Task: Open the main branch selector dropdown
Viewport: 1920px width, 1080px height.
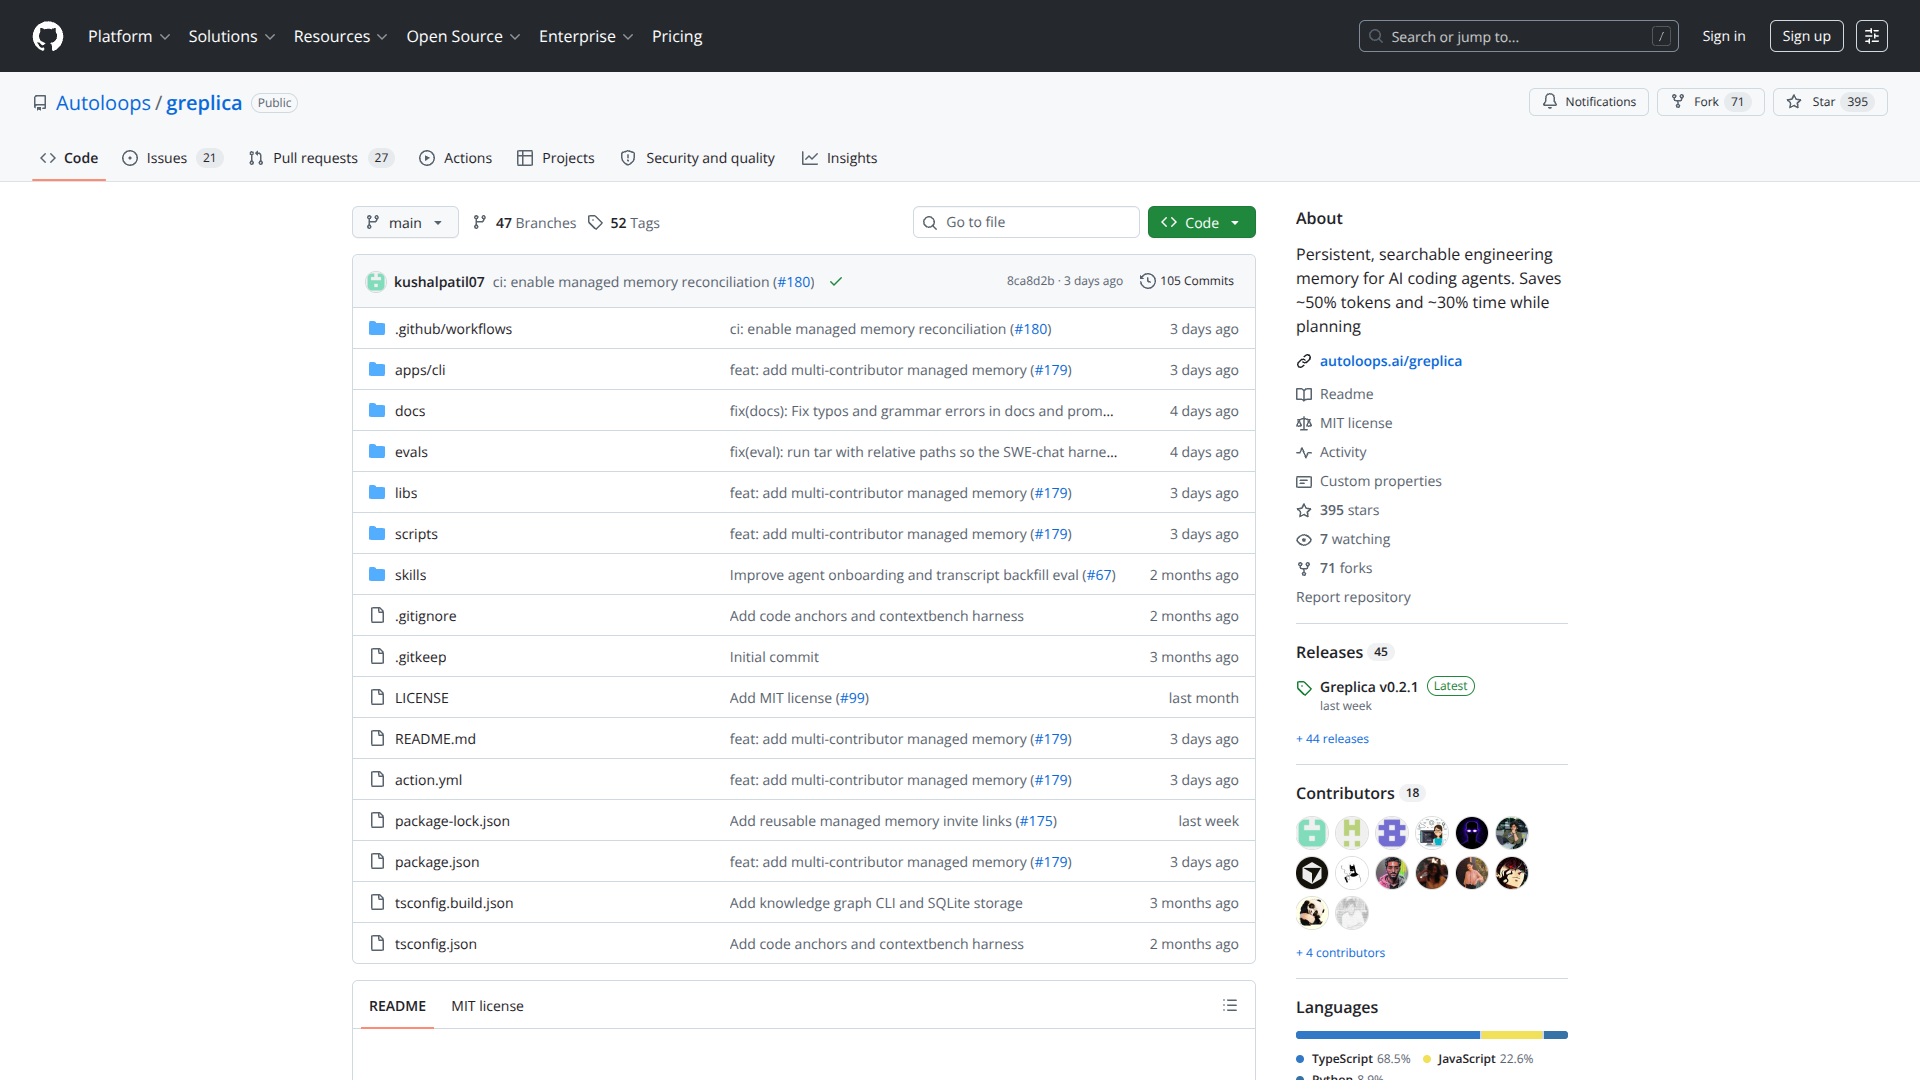Action: coord(405,222)
